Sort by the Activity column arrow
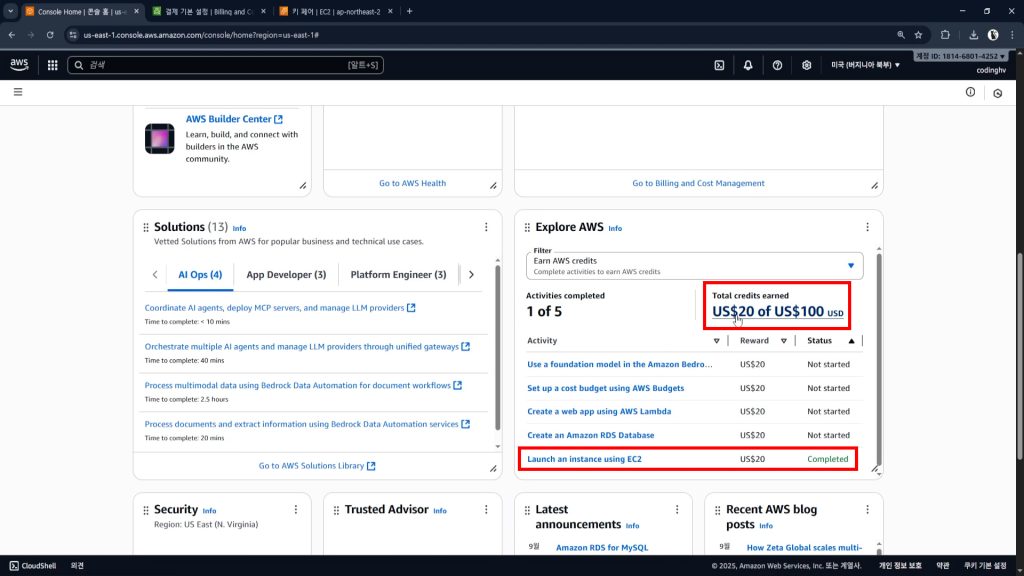This screenshot has width=1024, height=576. 716,341
